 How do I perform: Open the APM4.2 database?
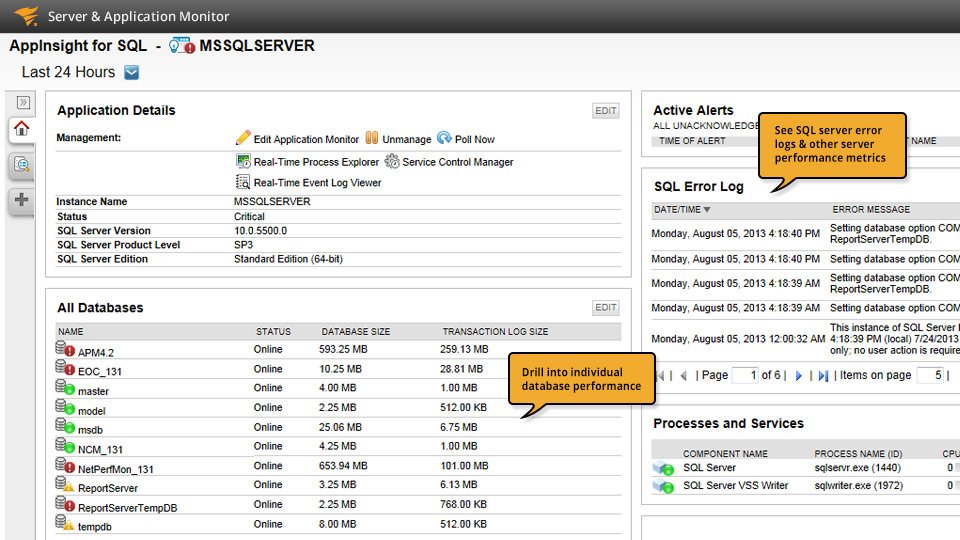96,353
